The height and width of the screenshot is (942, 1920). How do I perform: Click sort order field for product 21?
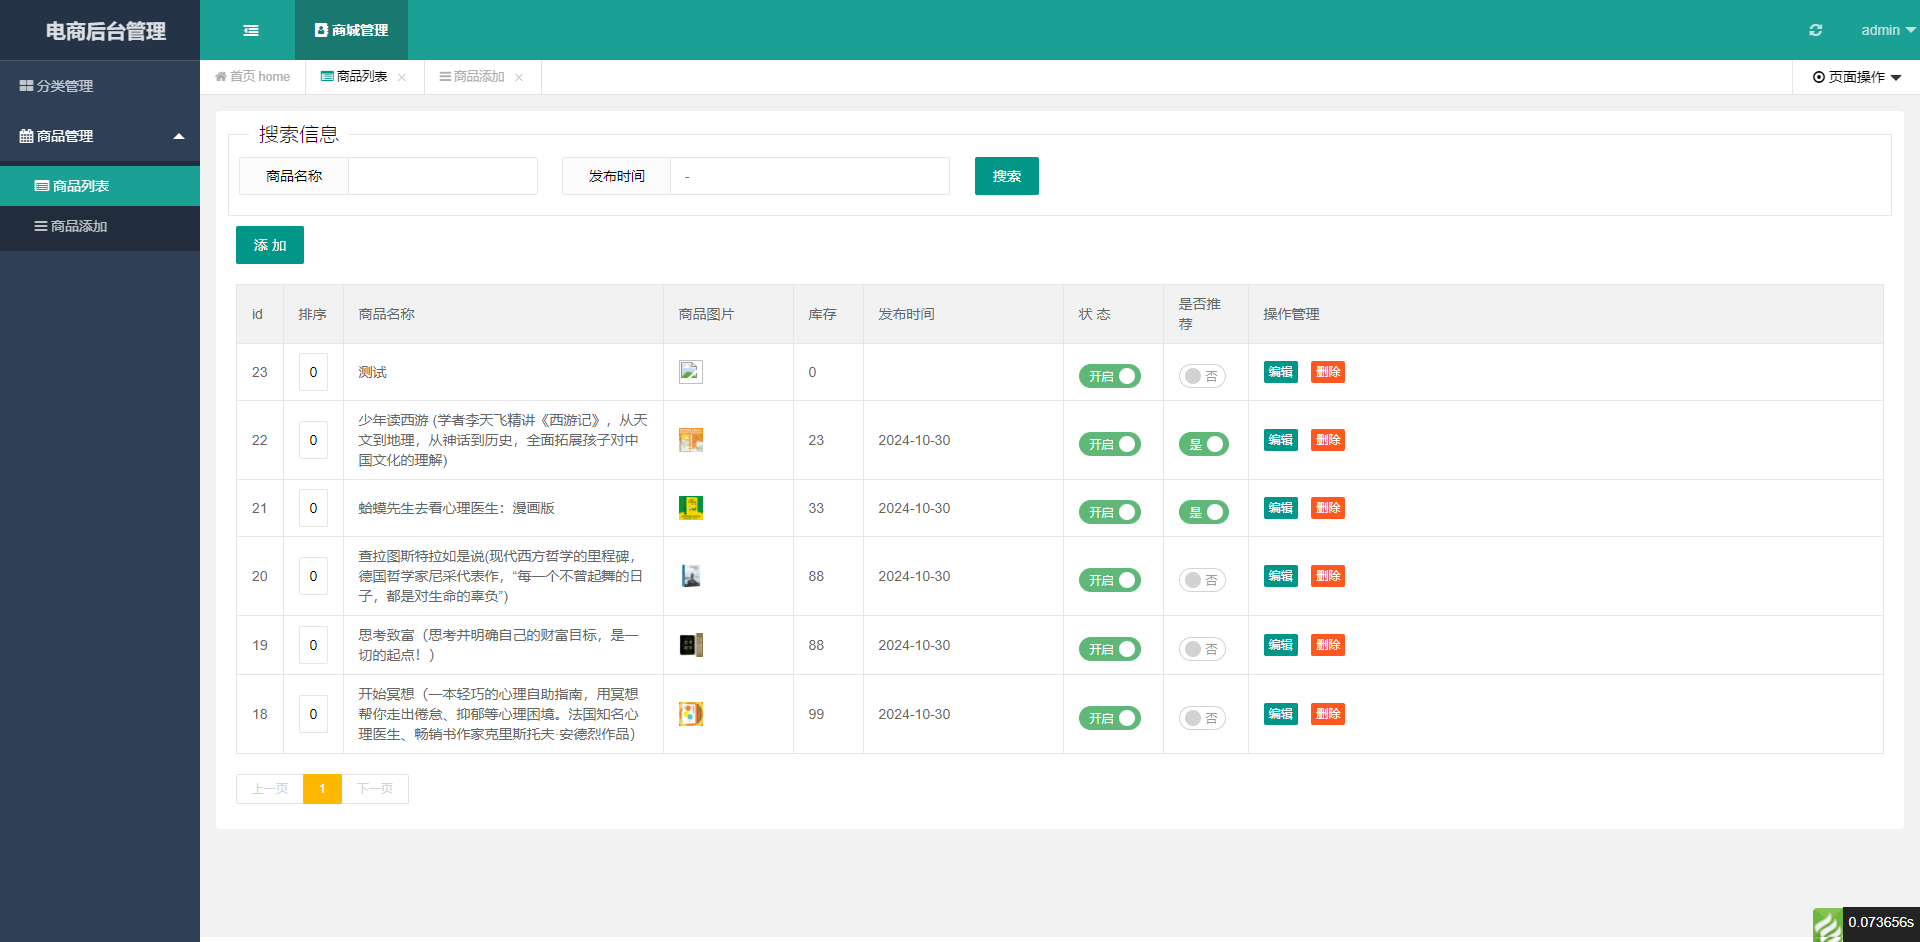313,508
